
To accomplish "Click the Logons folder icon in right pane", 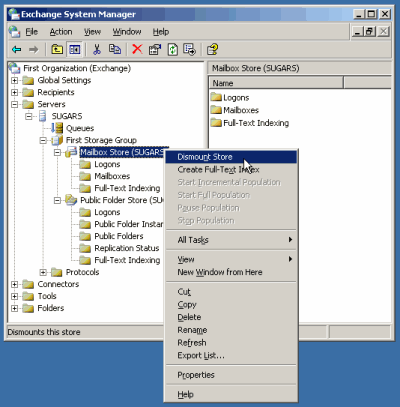I will (x=216, y=97).
